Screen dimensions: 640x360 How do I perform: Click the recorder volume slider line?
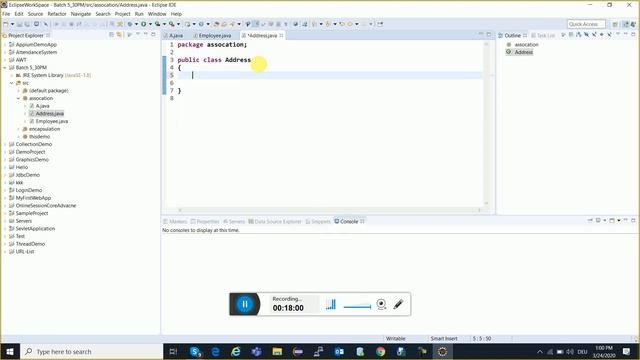[357, 306]
